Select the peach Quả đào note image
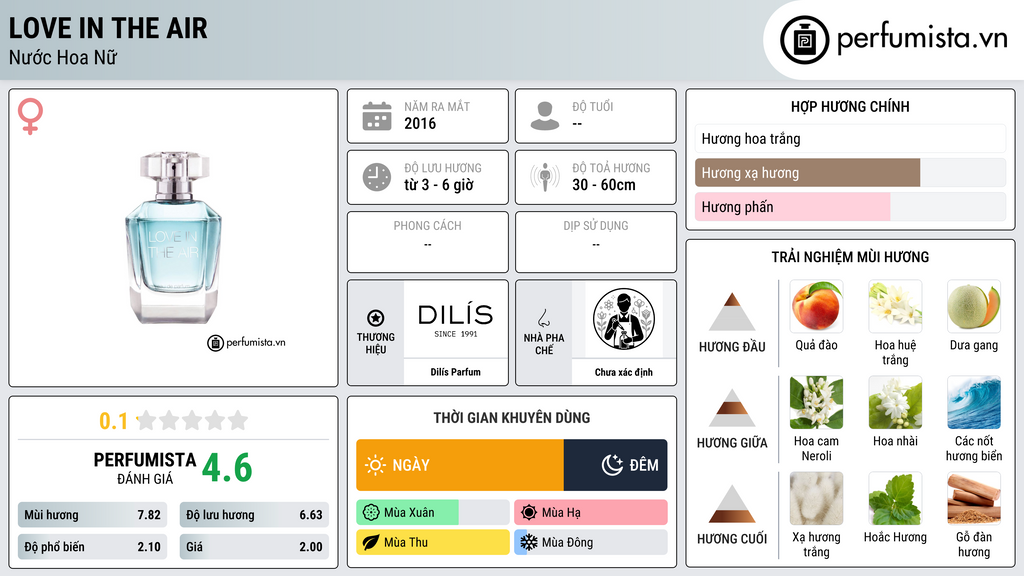The image size is (1024, 576). tap(816, 306)
